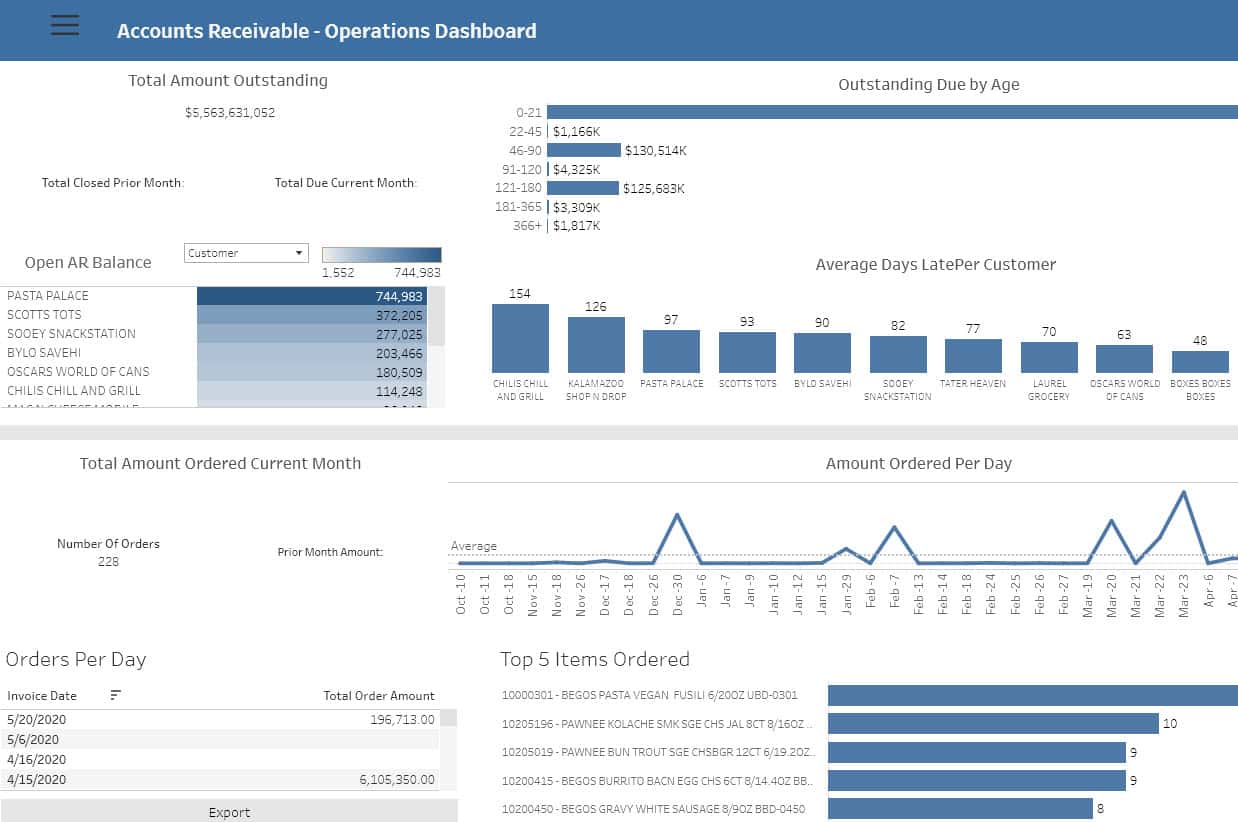Screen dimensions: 1238x822
Task: Click the Invoice Date sort icon
Action: click(x=116, y=694)
